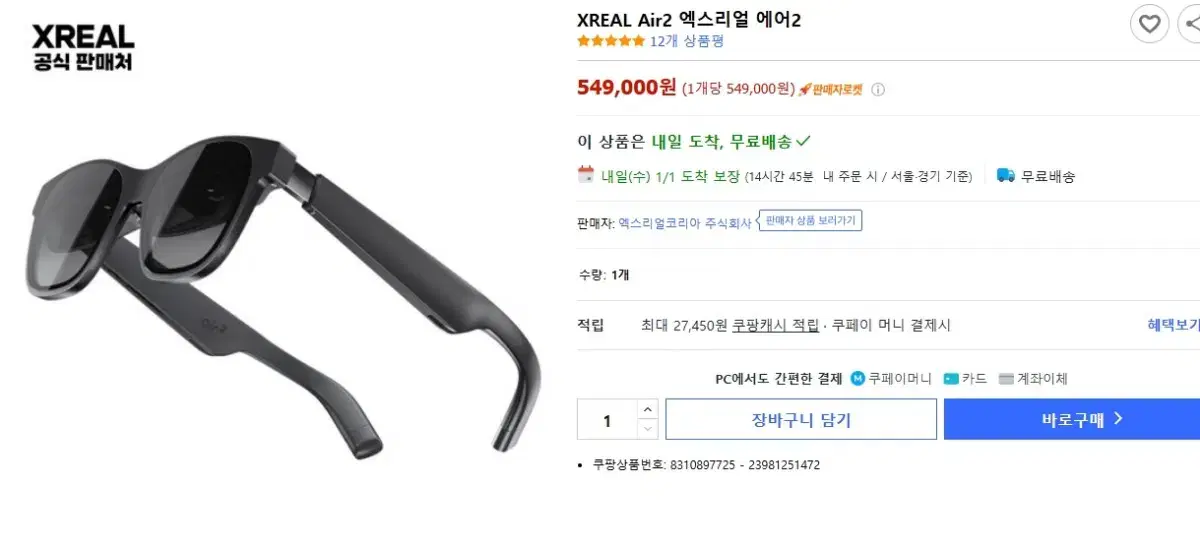Decrease quantity with the down arrow
Screen dimensions: 1200x545
pyautogui.click(x=647, y=429)
